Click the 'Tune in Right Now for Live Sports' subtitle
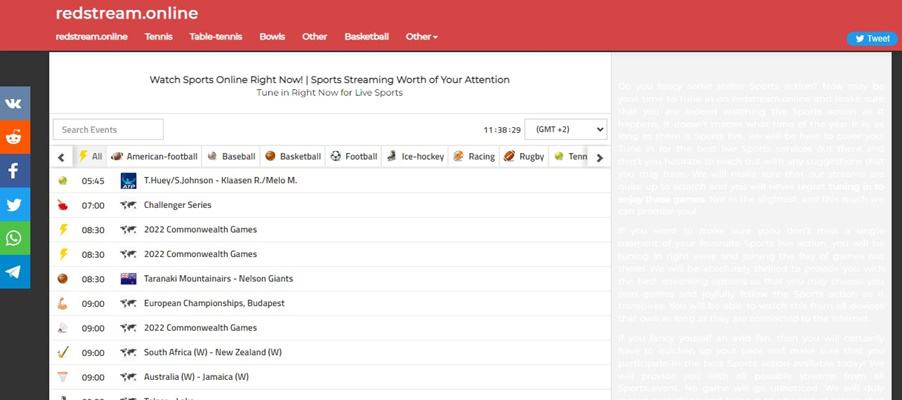This screenshot has height=400, width=902. click(330, 93)
